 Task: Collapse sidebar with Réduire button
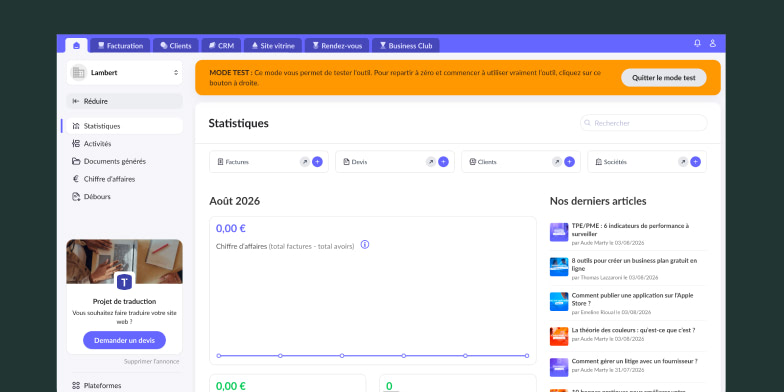coord(124,101)
